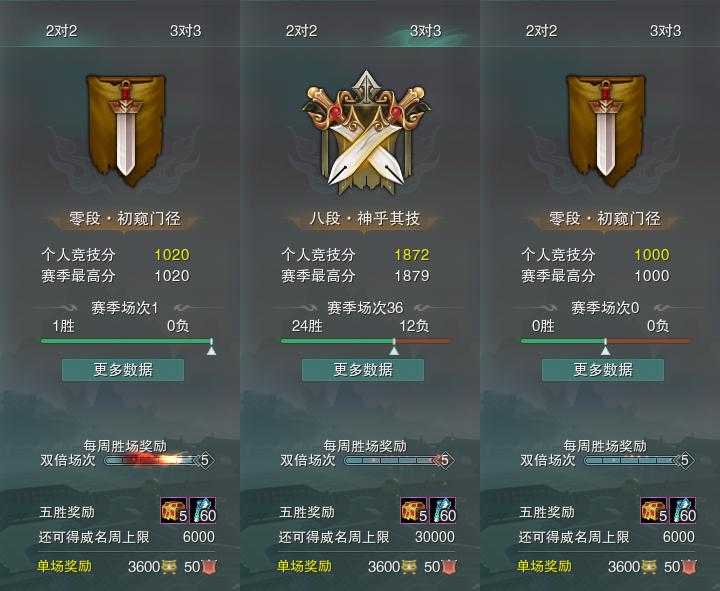720x591 pixels.
Task: Select the highlighted 3对3 tab in middle panel
Action: tap(426, 31)
